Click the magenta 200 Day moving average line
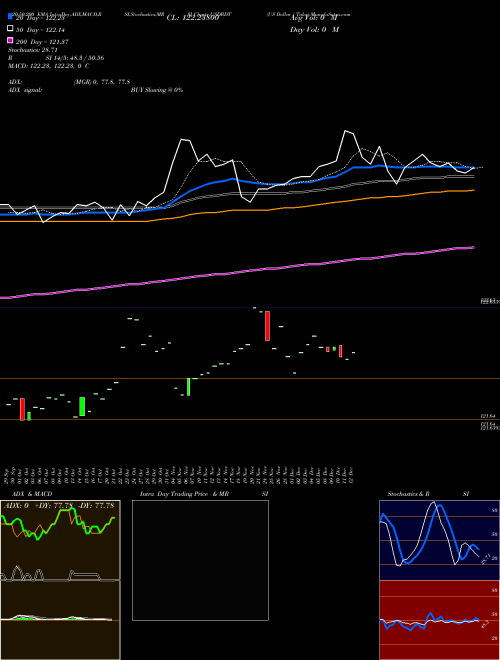The width and height of the screenshot is (500, 660). 236,273
